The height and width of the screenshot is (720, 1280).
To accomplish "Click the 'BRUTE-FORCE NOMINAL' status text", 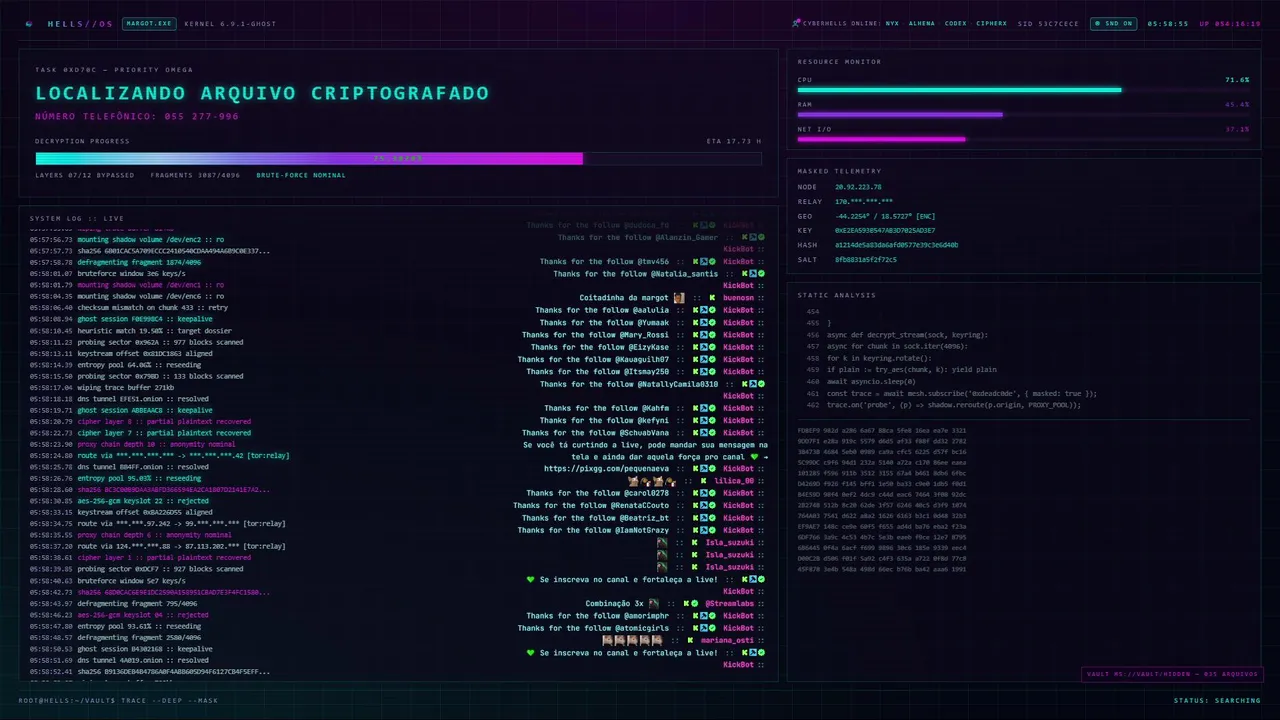I will (x=301, y=175).
